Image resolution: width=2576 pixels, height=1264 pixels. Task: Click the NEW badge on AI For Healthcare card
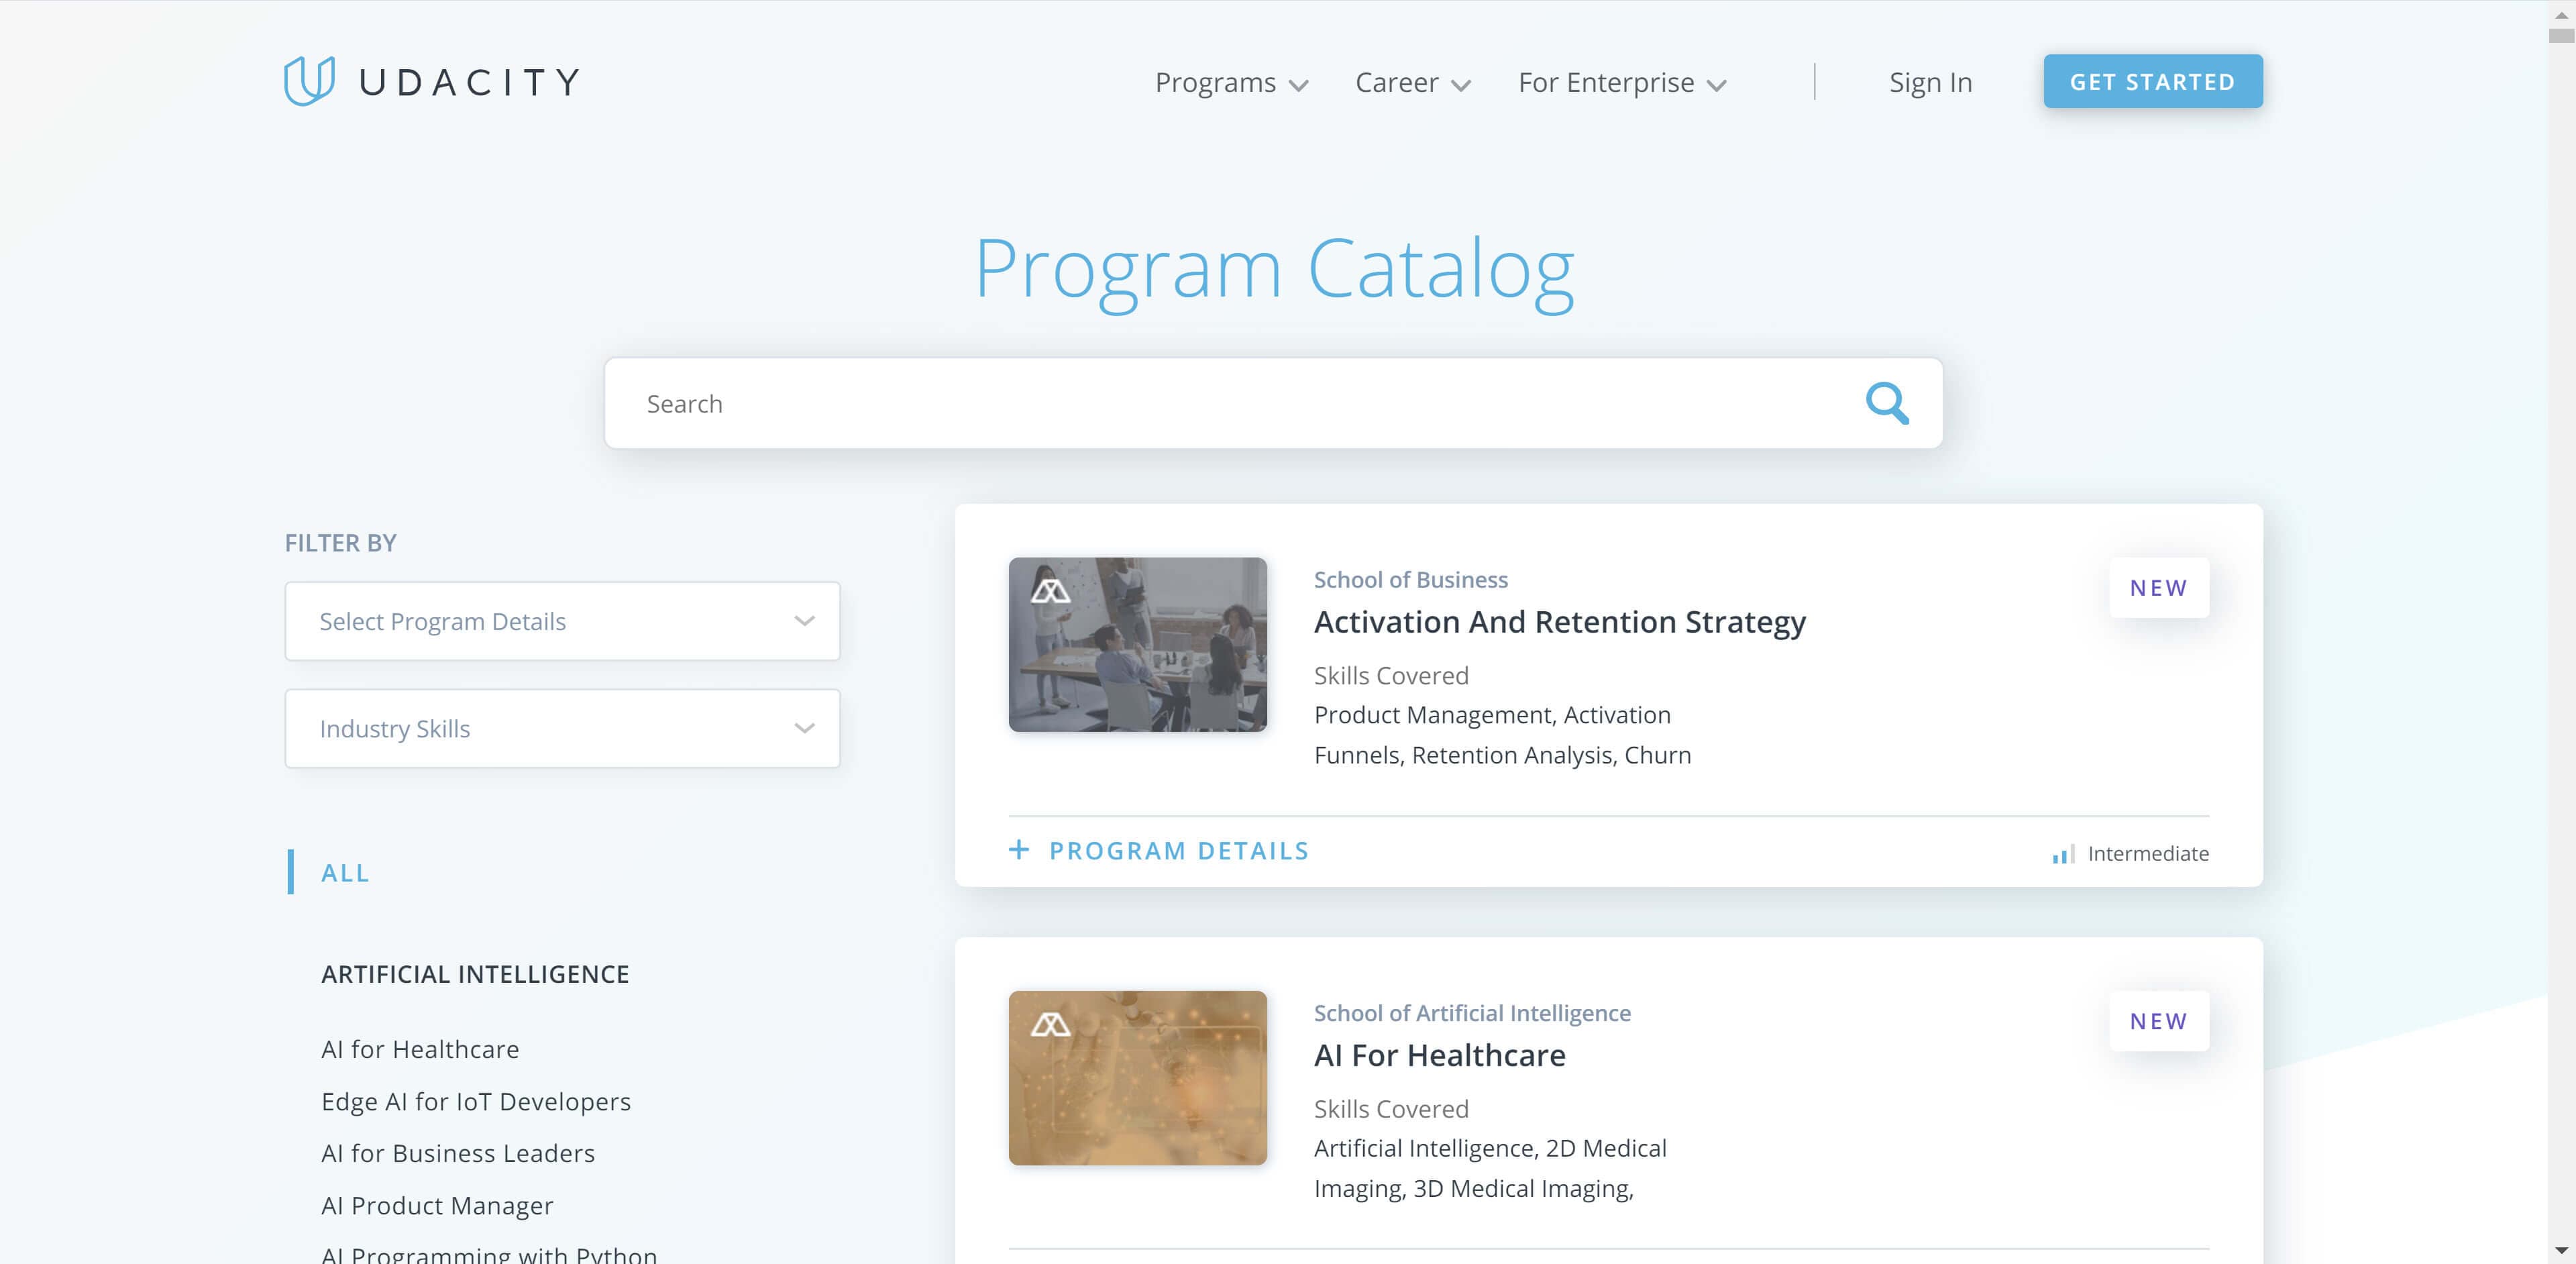[x=2157, y=1020]
